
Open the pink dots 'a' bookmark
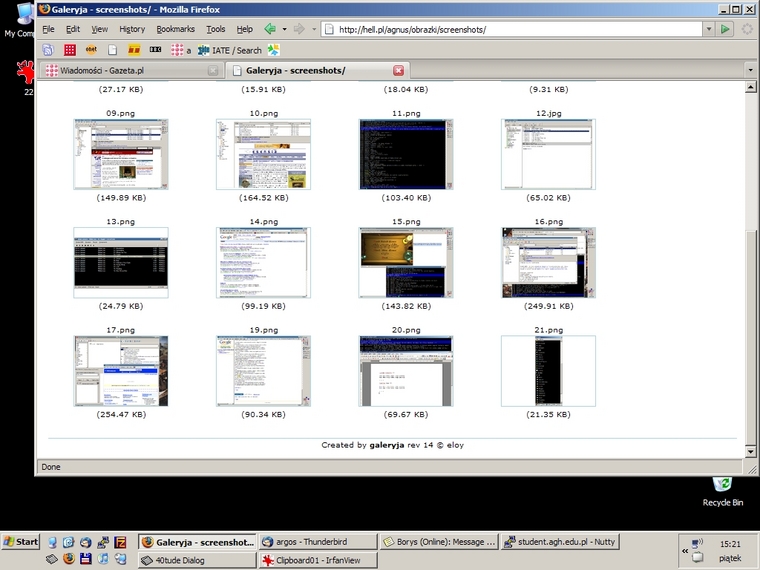click(x=181, y=49)
